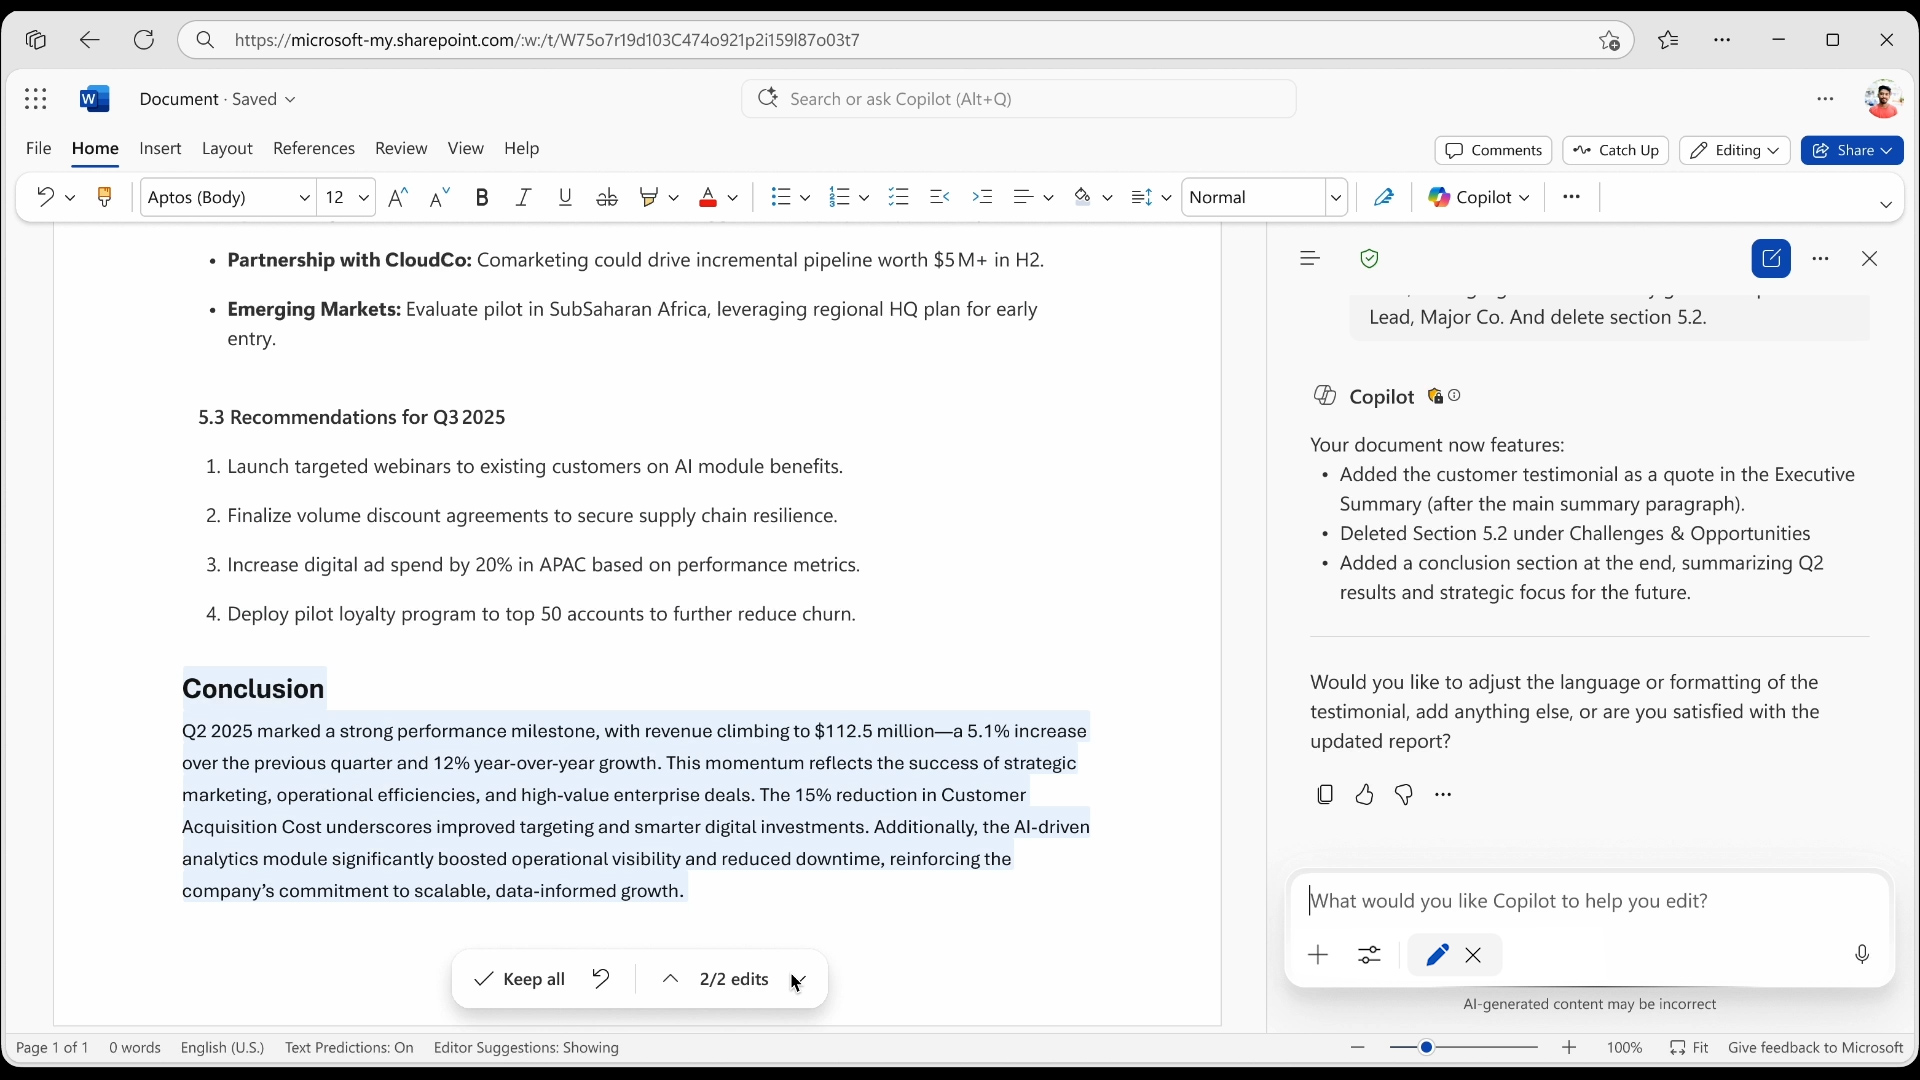Open the Editing mode dropdown
The image size is (1920, 1080).
click(x=1734, y=150)
